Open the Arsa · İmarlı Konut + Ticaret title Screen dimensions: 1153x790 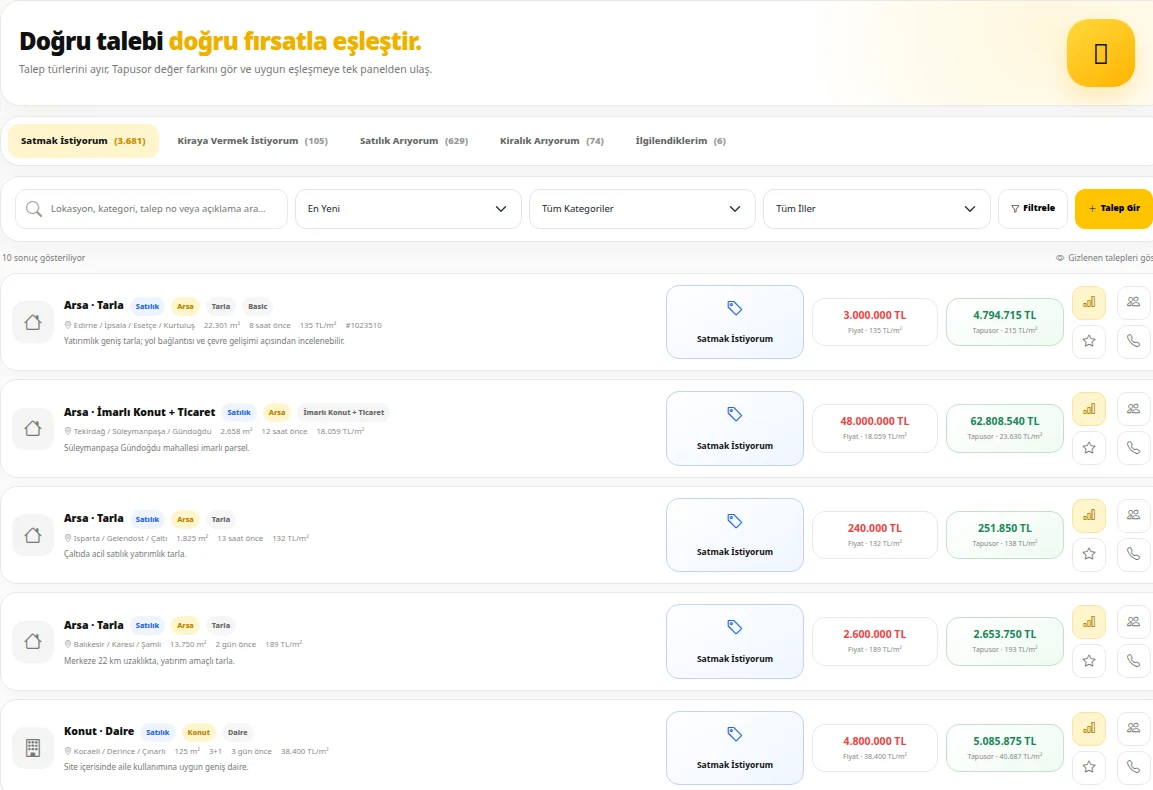click(x=140, y=412)
